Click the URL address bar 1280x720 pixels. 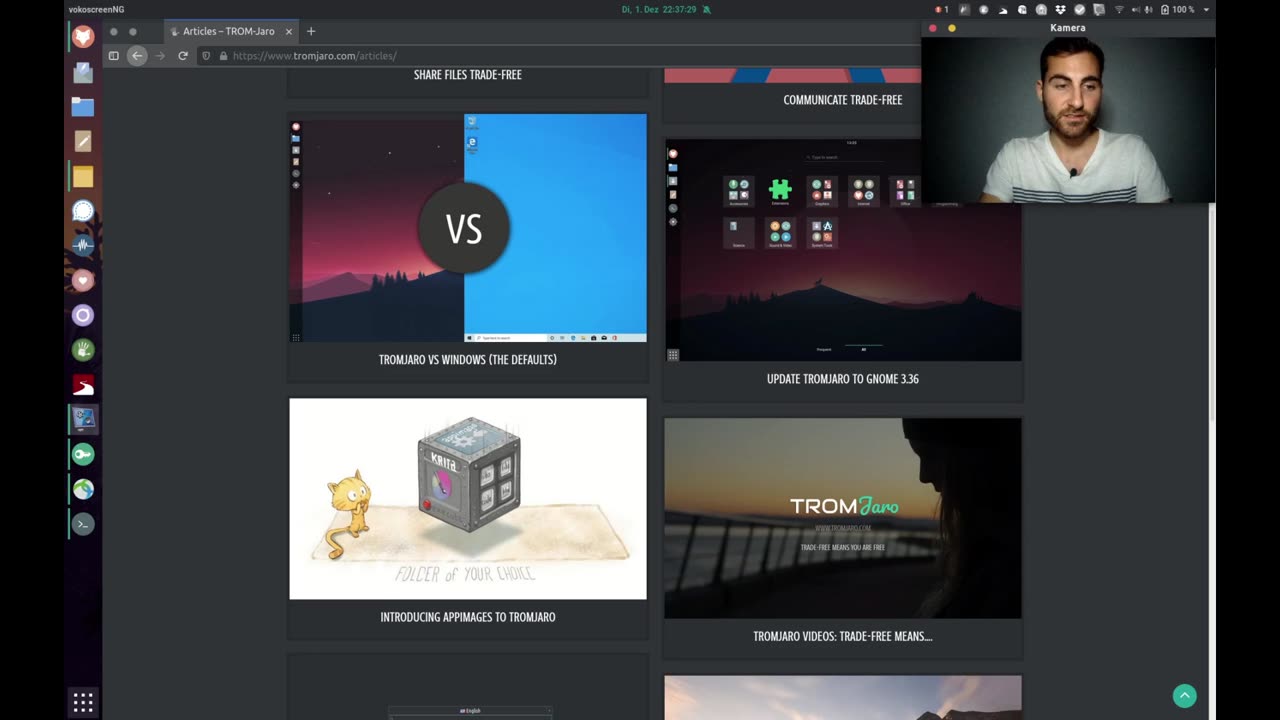pos(560,56)
